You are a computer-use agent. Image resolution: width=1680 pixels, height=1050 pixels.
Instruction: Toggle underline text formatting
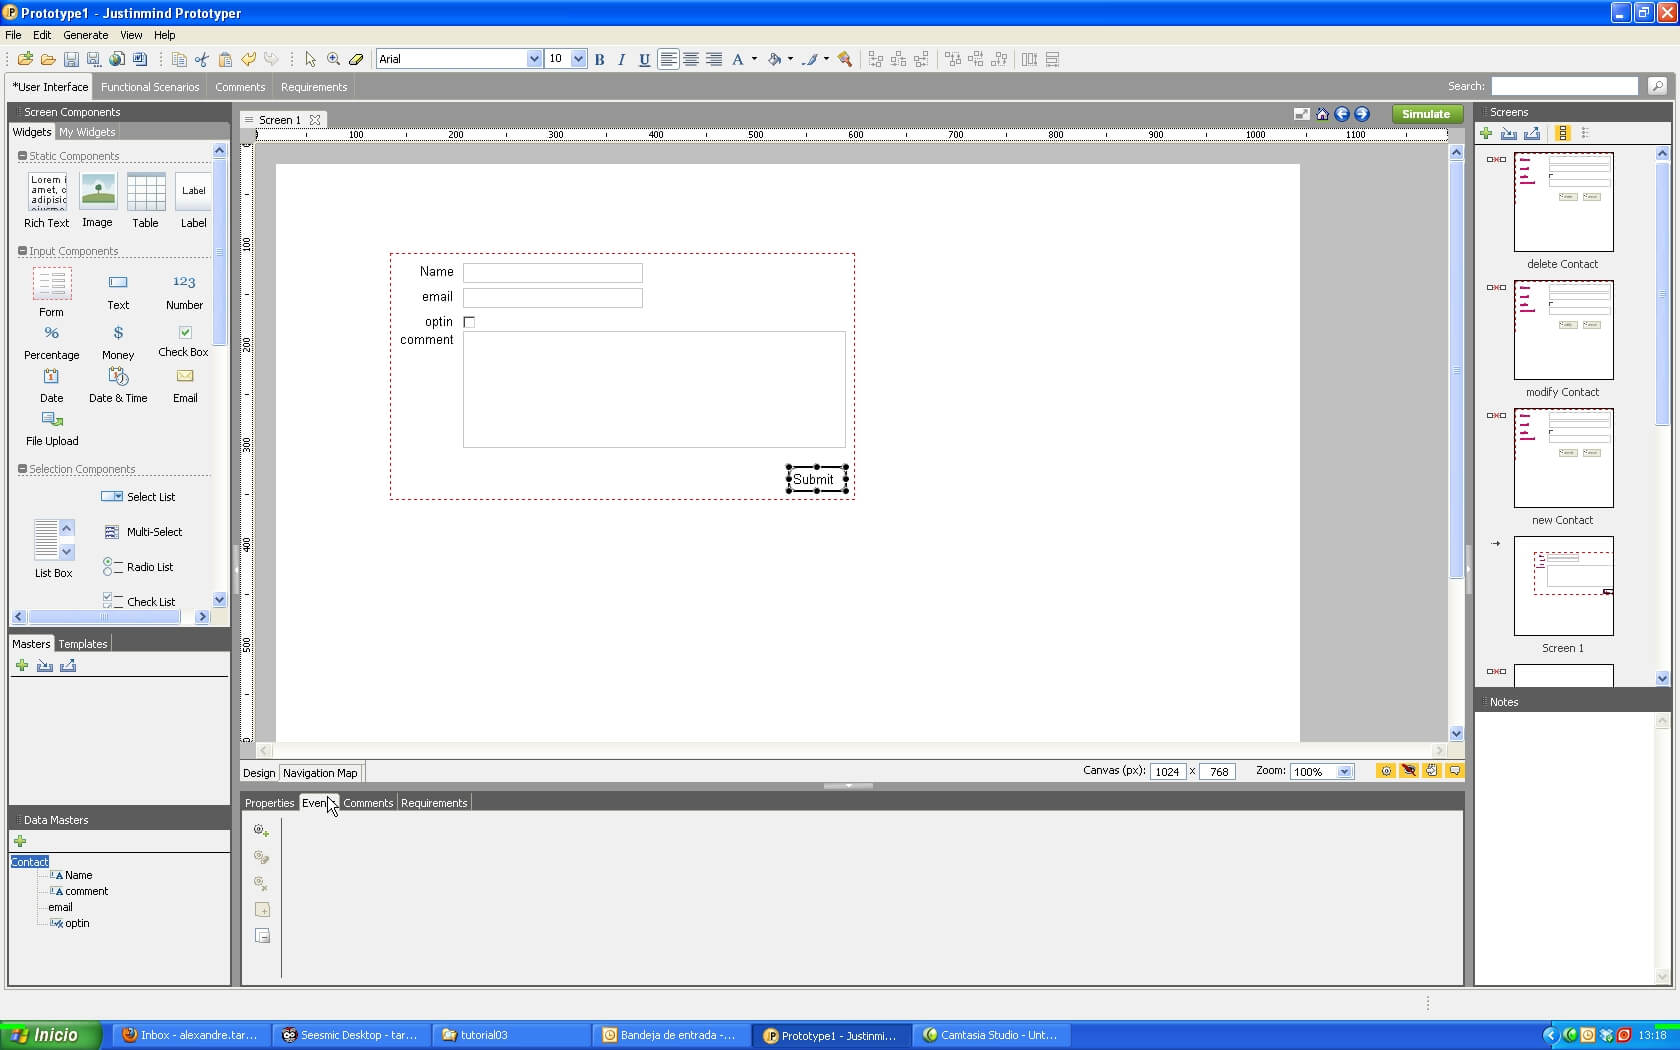tap(644, 59)
